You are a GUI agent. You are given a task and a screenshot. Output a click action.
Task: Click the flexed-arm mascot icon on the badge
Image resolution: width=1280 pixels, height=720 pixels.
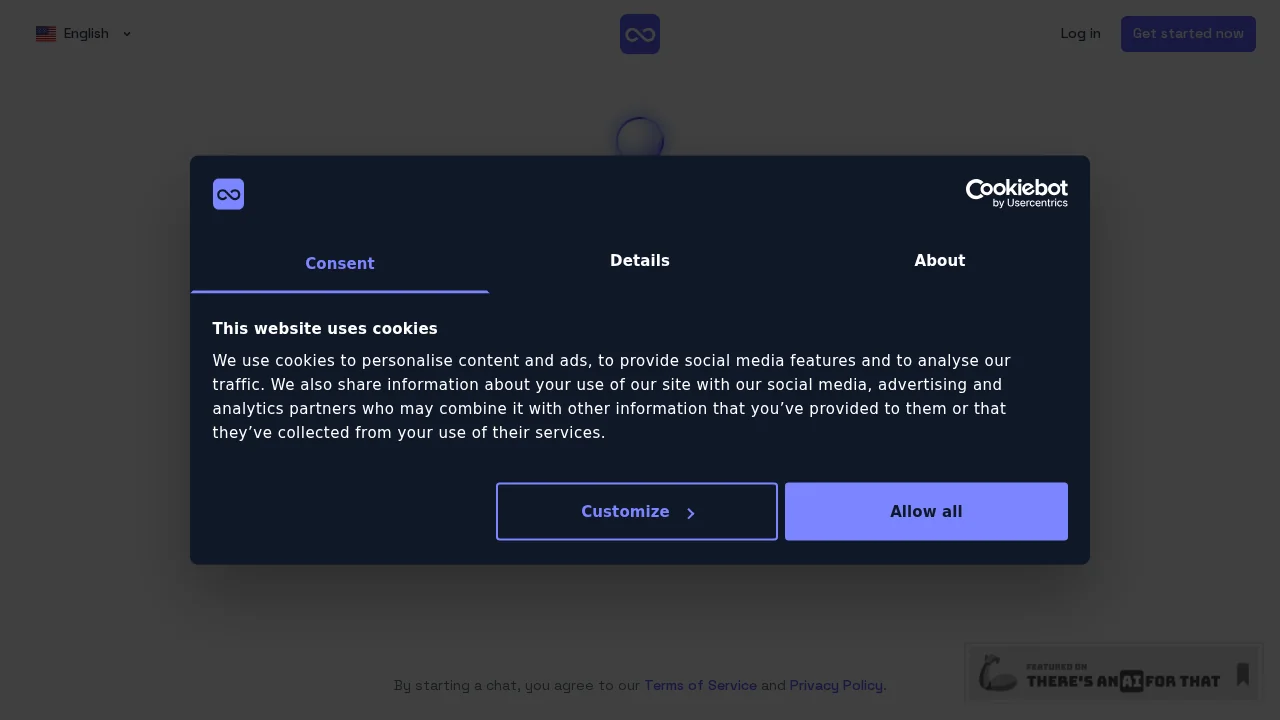click(x=996, y=673)
